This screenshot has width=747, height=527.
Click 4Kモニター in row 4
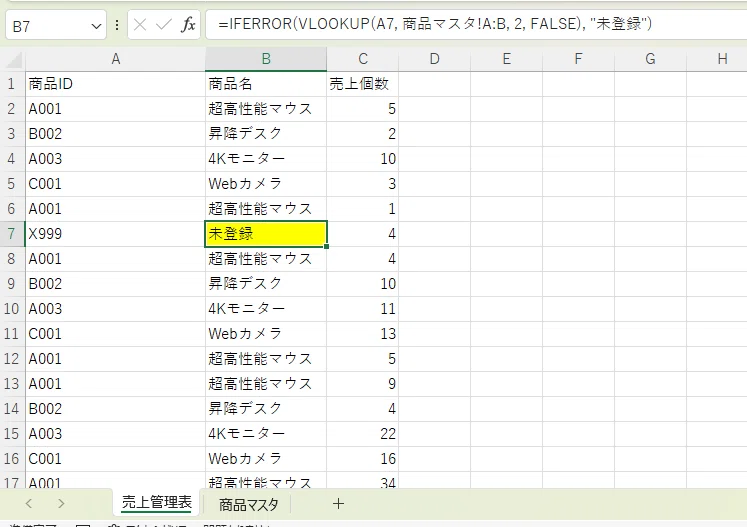tap(266, 159)
